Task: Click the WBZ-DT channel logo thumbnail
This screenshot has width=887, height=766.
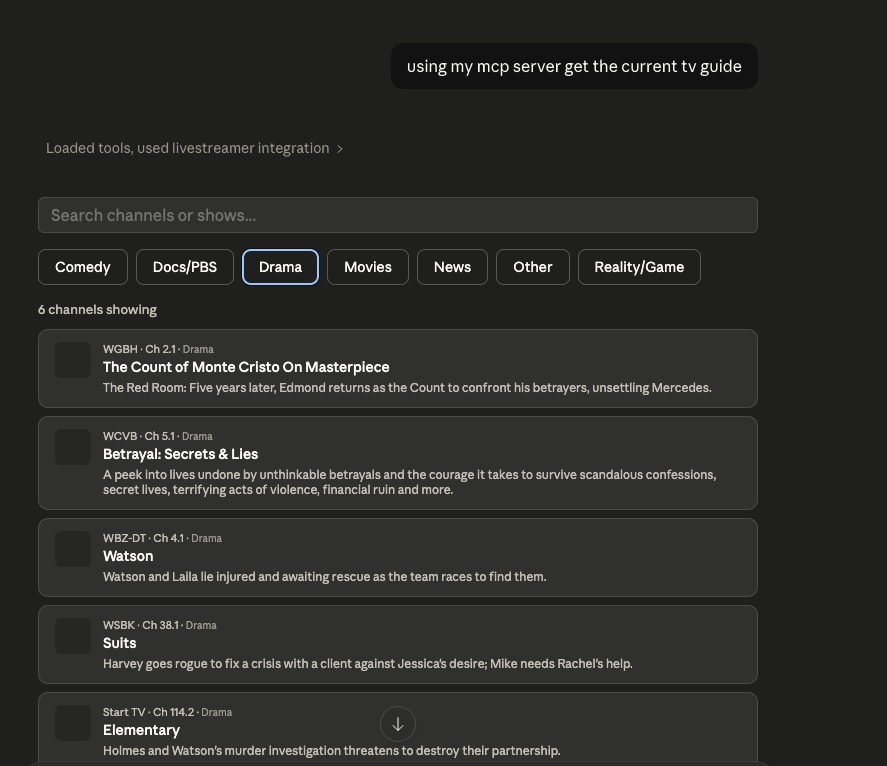Action: [73, 549]
